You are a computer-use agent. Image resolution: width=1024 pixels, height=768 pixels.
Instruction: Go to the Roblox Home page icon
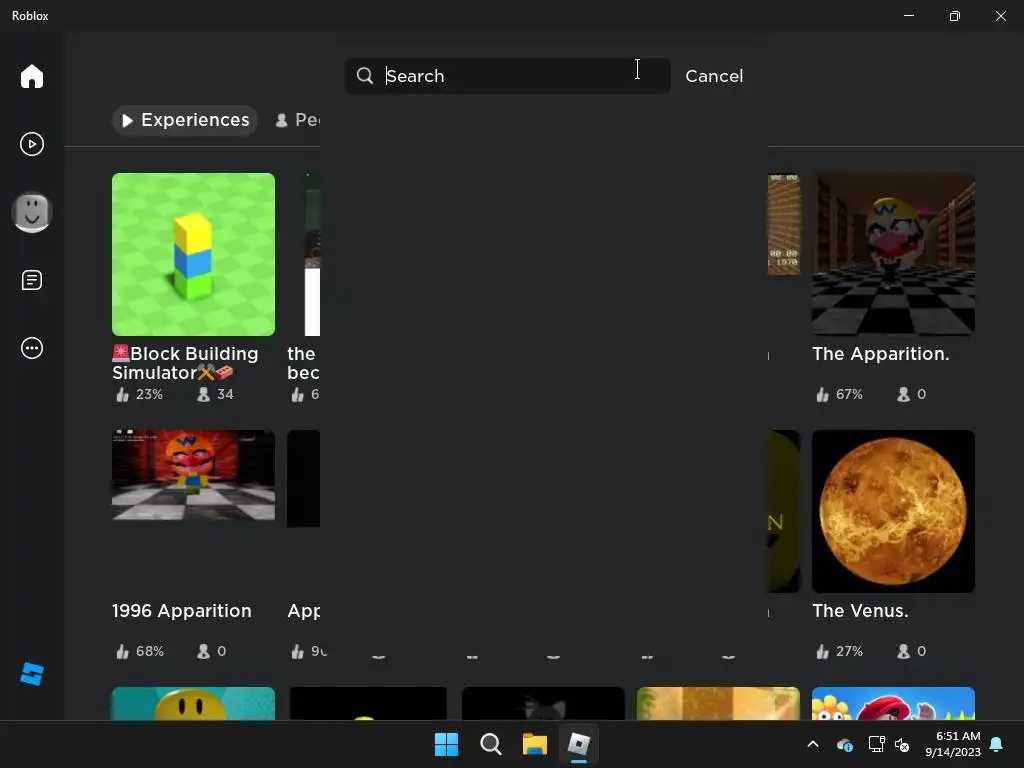(x=31, y=76)
